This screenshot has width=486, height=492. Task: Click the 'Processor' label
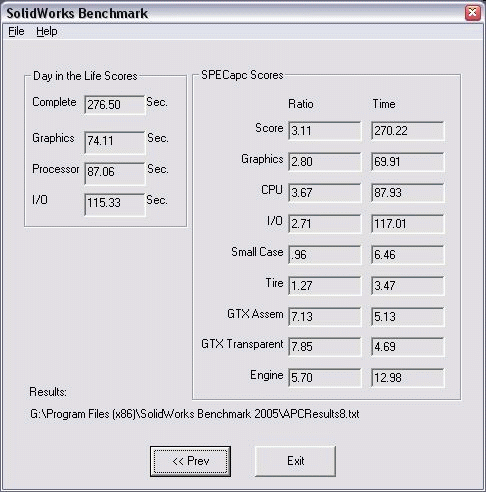(56, 169)
